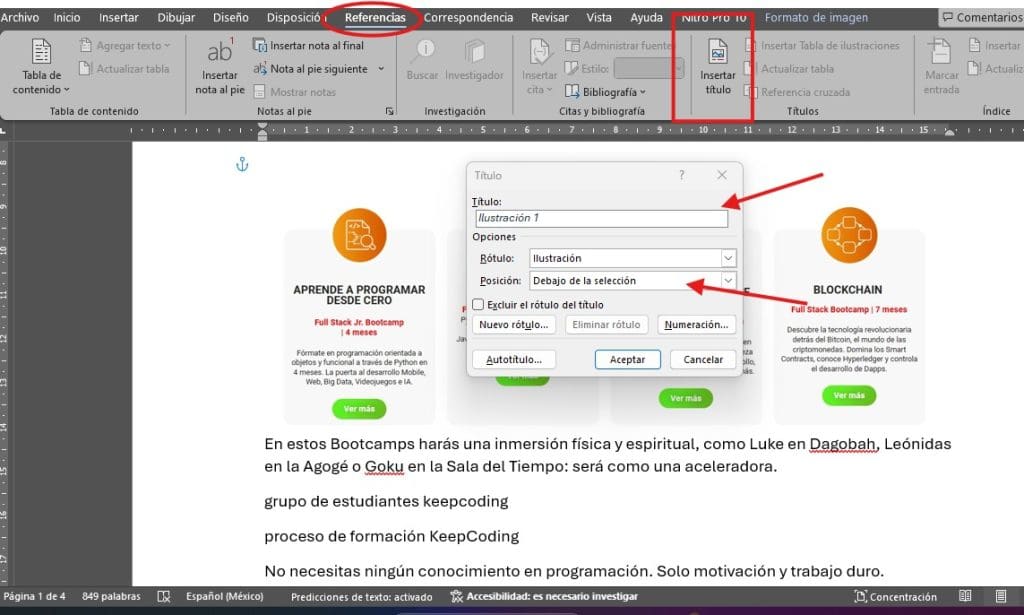Image resolution: width=1024 pixels, height=615 pixels.
Task: Click the Marcar entrada icon
Action: (x=940, y=54)
